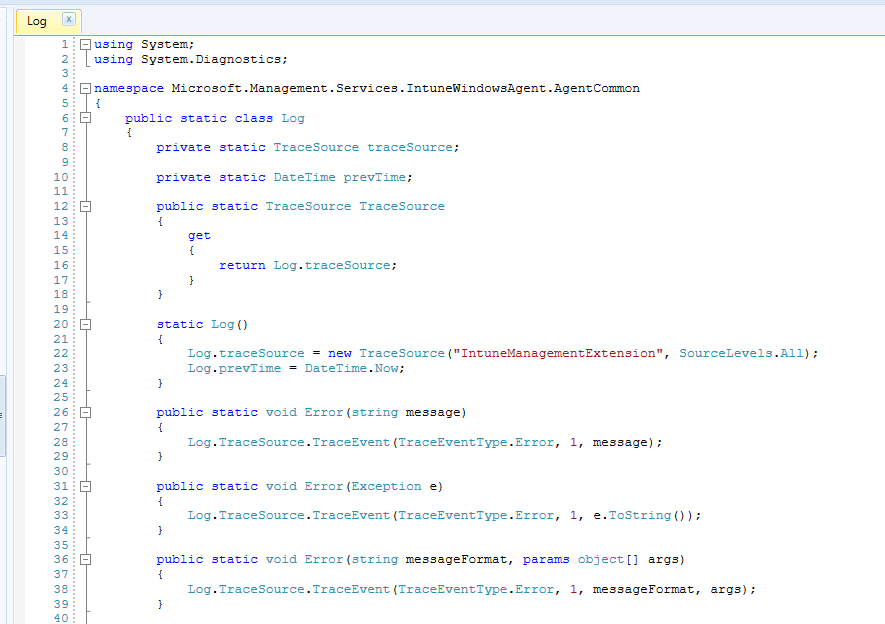Screen dimensions: 885x624
Task: Fold the Log class definition
Action: pyautogui.click(x=85, y=118)
